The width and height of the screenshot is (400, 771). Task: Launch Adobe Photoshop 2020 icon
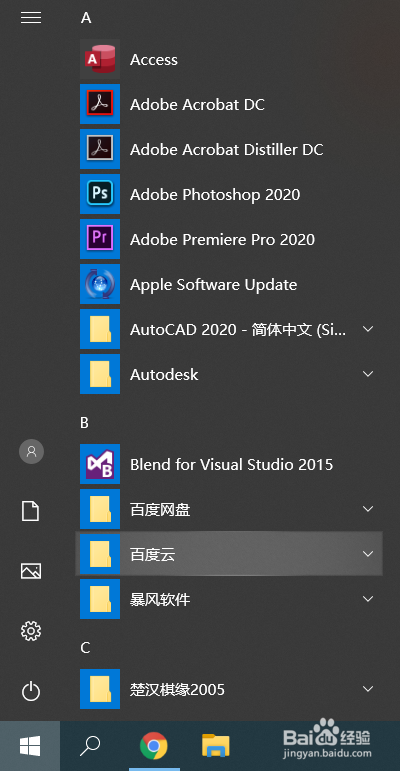point(100,194)
